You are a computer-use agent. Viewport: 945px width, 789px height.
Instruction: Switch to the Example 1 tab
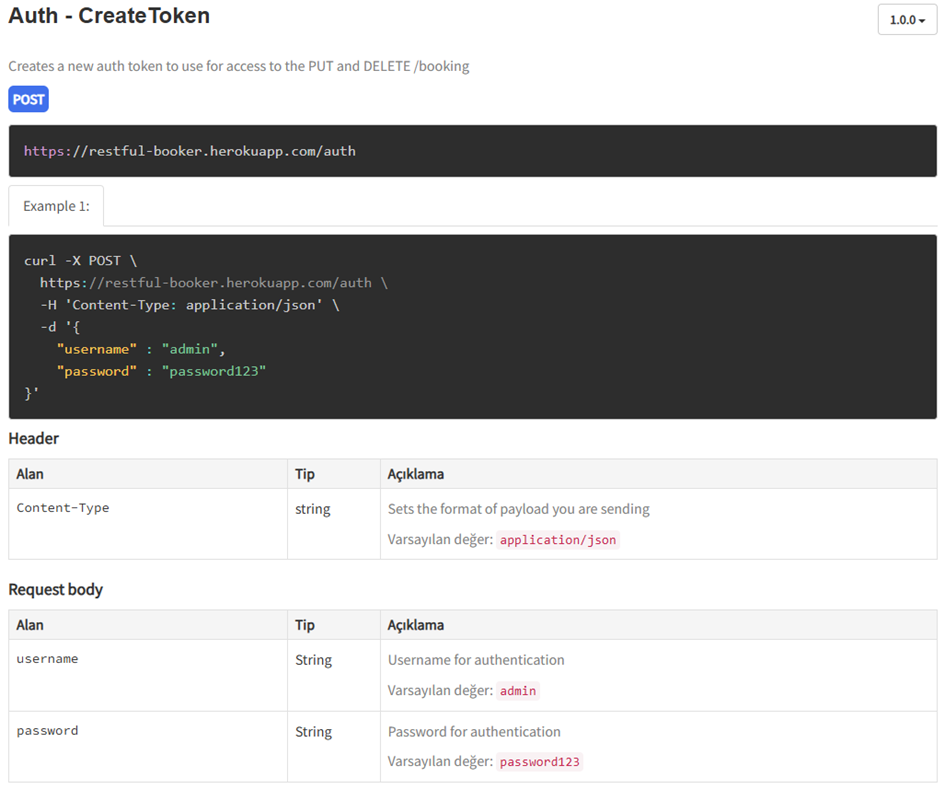[56, 206]
